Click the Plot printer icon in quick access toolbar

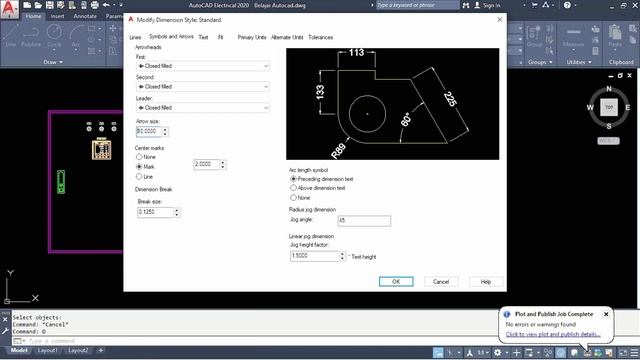[95, 5]
